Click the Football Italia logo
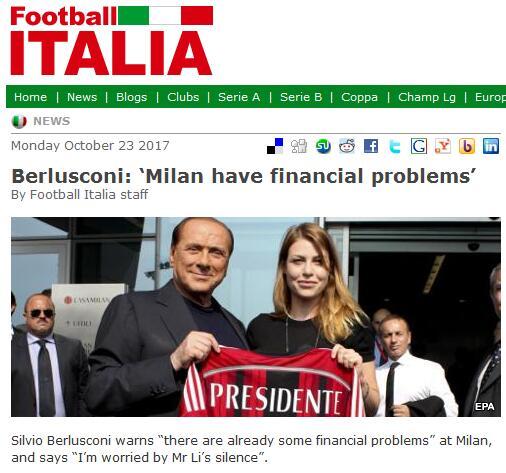Image resolution: width=506 pixels, height=473 pixels. tap(112, 41)
